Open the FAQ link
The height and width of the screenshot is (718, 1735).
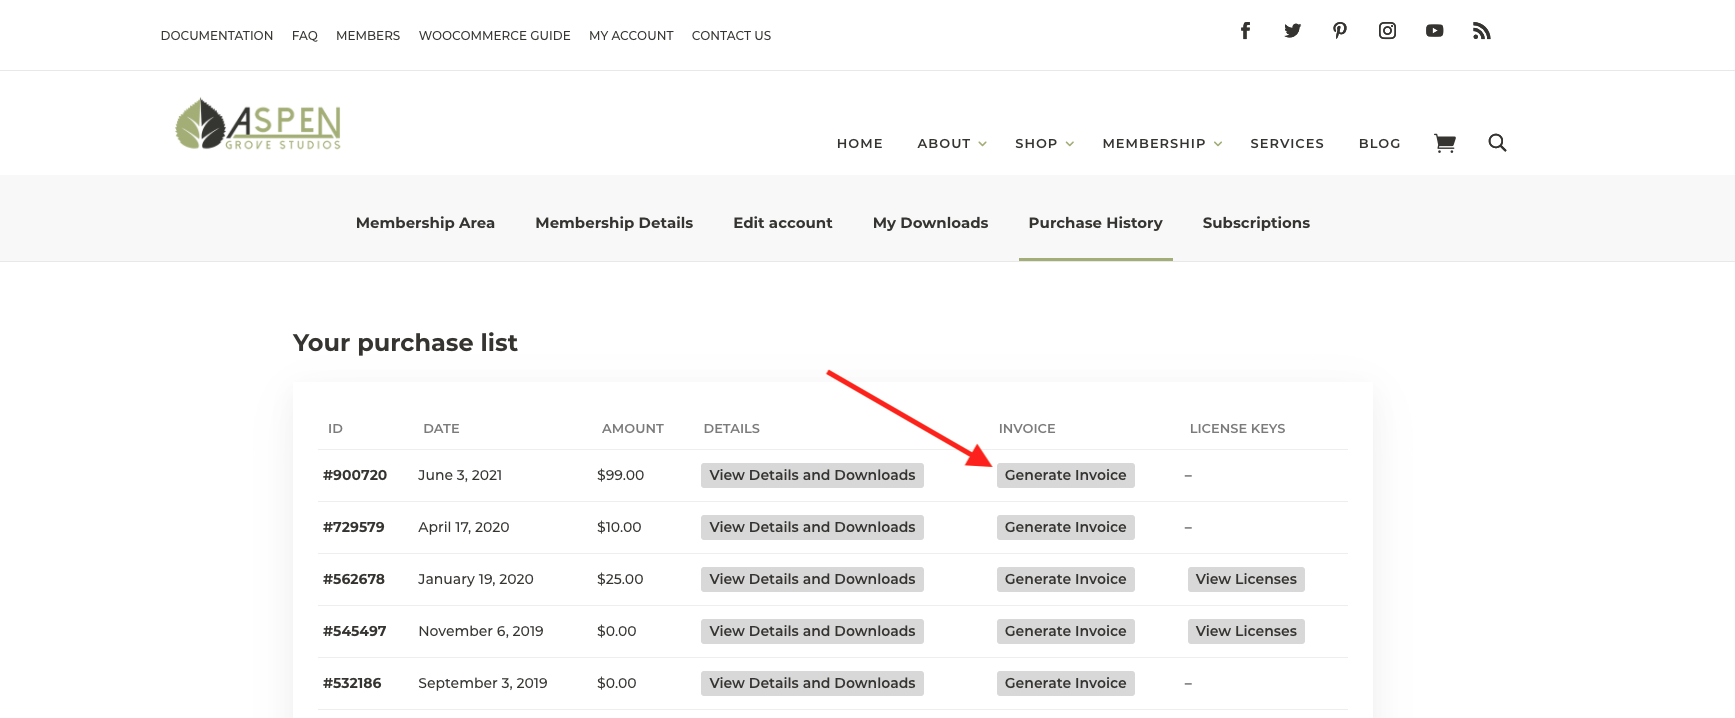coord(305,36)
